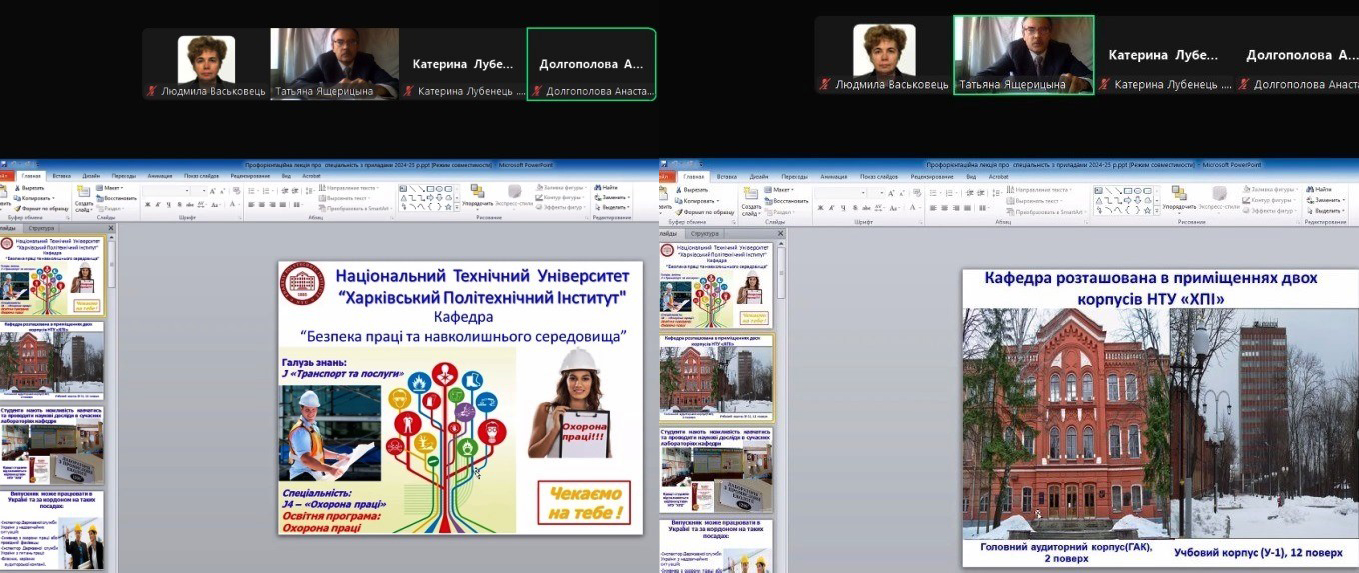1359x573 pixels.
Task: Select the text box shape in right PowerPoint gallery
Action: pyautogui.click(x=1099, y=190)
